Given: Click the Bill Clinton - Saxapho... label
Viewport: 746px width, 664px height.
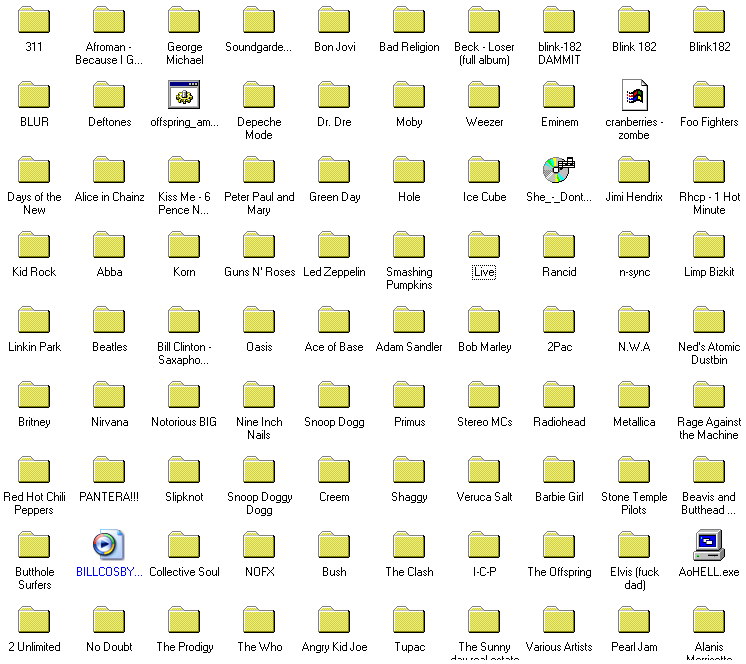Looking at the screenshot, I should click(x=184, y=353).
